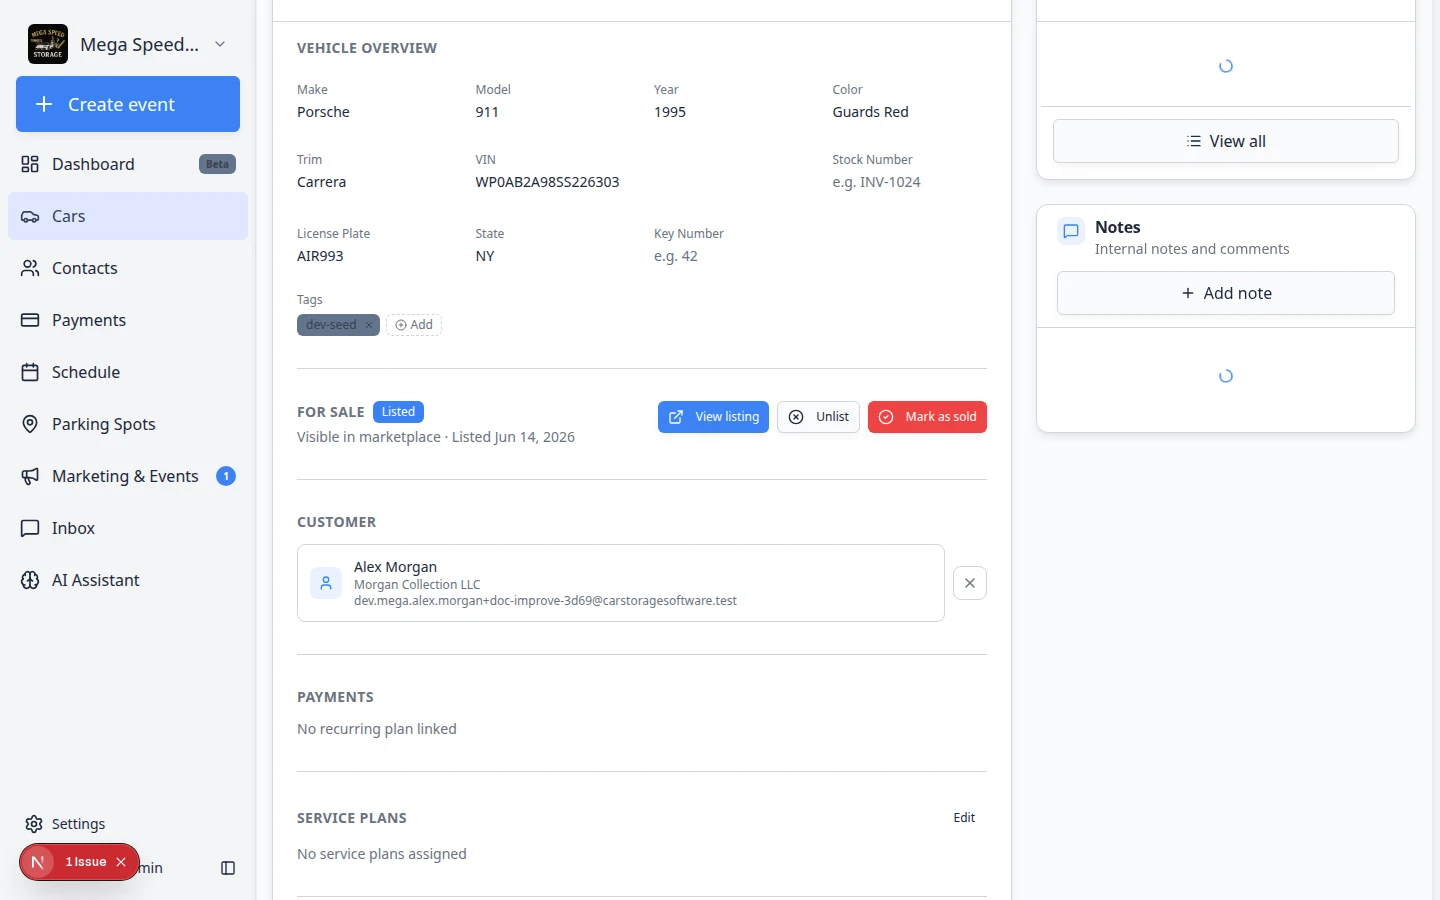Click the Add note button

pyautogui.click(x=1226, y=293)
